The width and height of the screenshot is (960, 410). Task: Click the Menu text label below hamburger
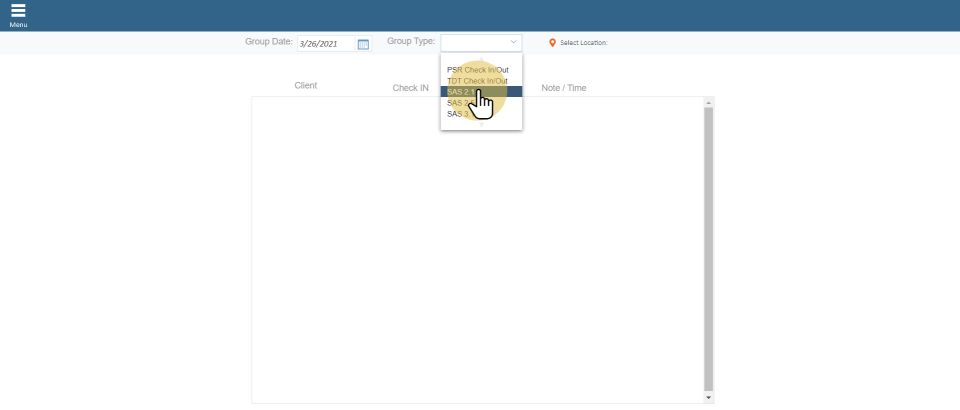click(x=18, y=25)
